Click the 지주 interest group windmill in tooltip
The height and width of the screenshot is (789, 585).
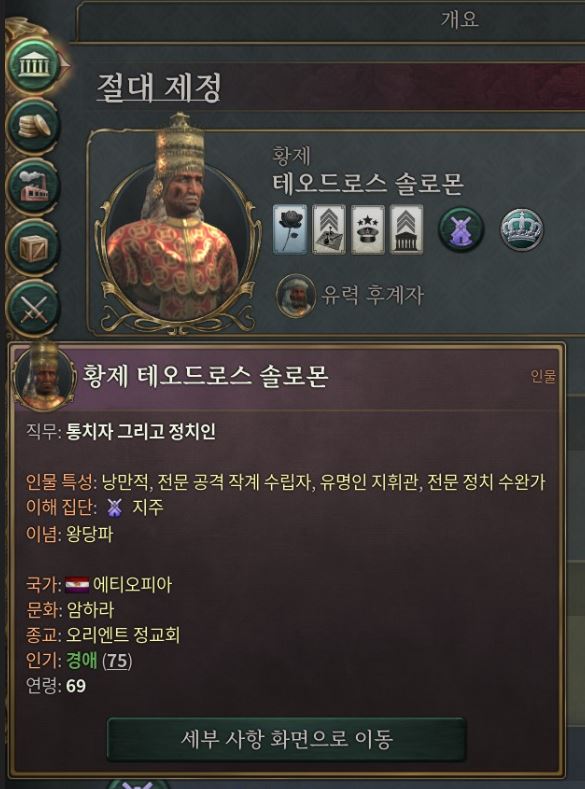pyautogui.click(x=115, y=508)
